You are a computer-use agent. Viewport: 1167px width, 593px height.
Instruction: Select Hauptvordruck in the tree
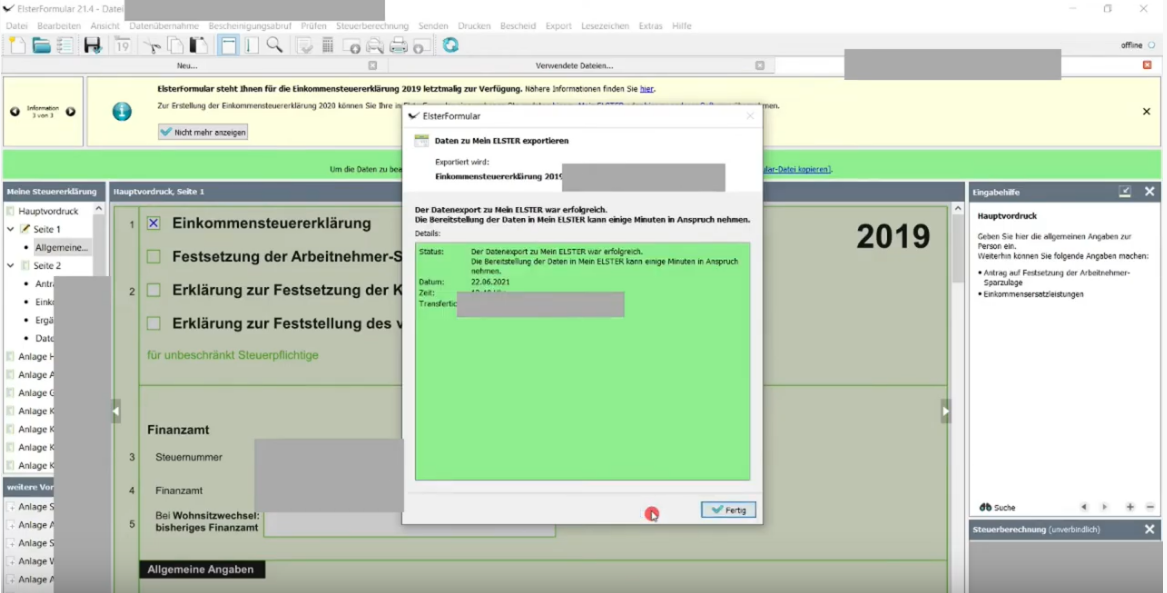click(48, 211)
